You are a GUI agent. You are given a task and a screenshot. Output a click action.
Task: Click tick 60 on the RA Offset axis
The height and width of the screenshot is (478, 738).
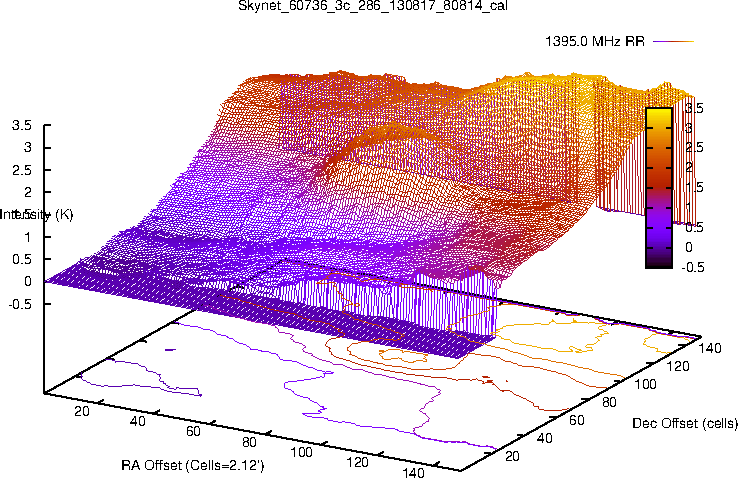(x=193, y=431)
